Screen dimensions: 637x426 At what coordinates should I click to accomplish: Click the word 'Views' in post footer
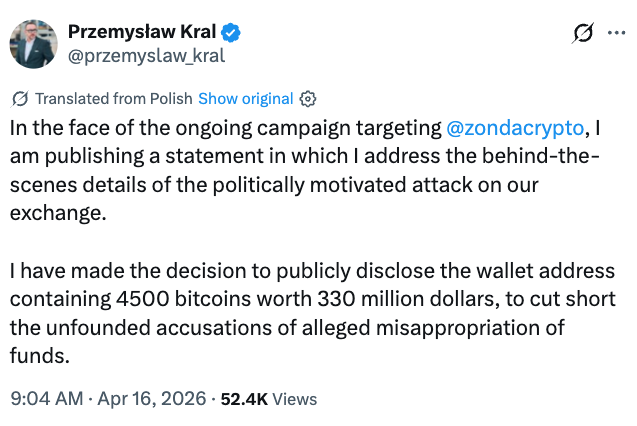pos(295,398)
